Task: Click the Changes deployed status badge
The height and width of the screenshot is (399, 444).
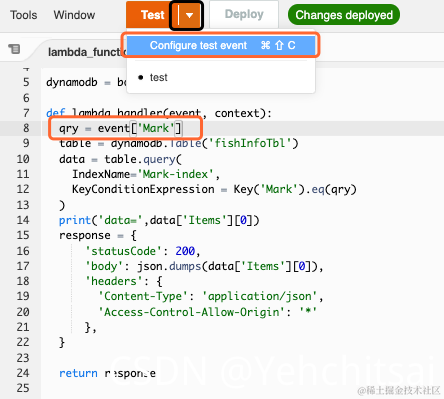Action: click(x=344, y=15)
